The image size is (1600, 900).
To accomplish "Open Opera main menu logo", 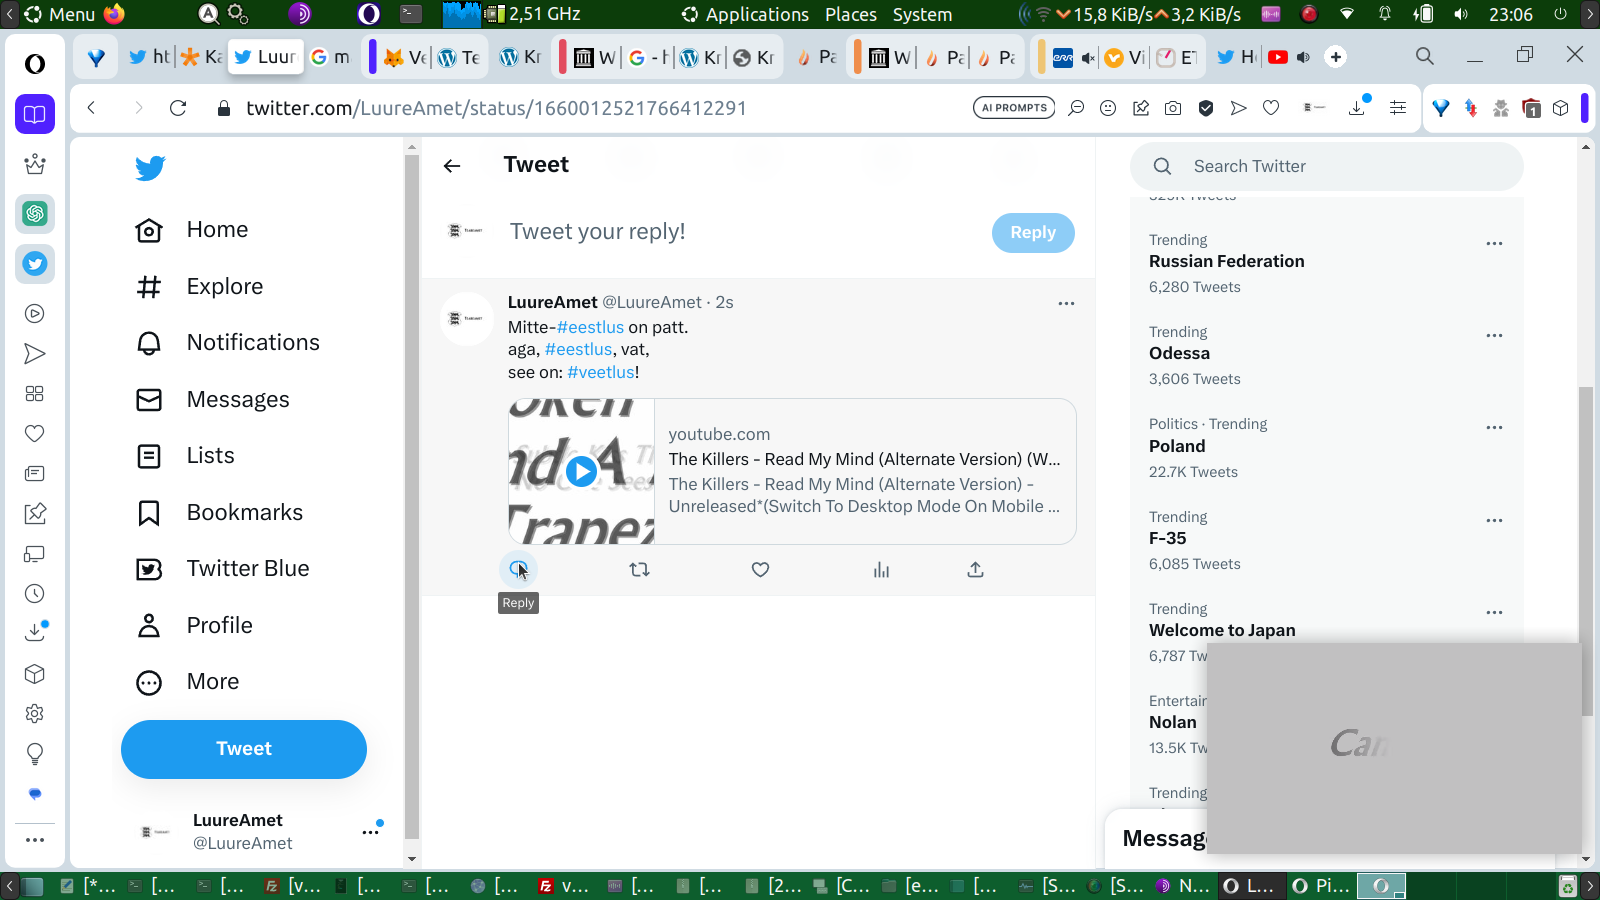I will (35, 64).
